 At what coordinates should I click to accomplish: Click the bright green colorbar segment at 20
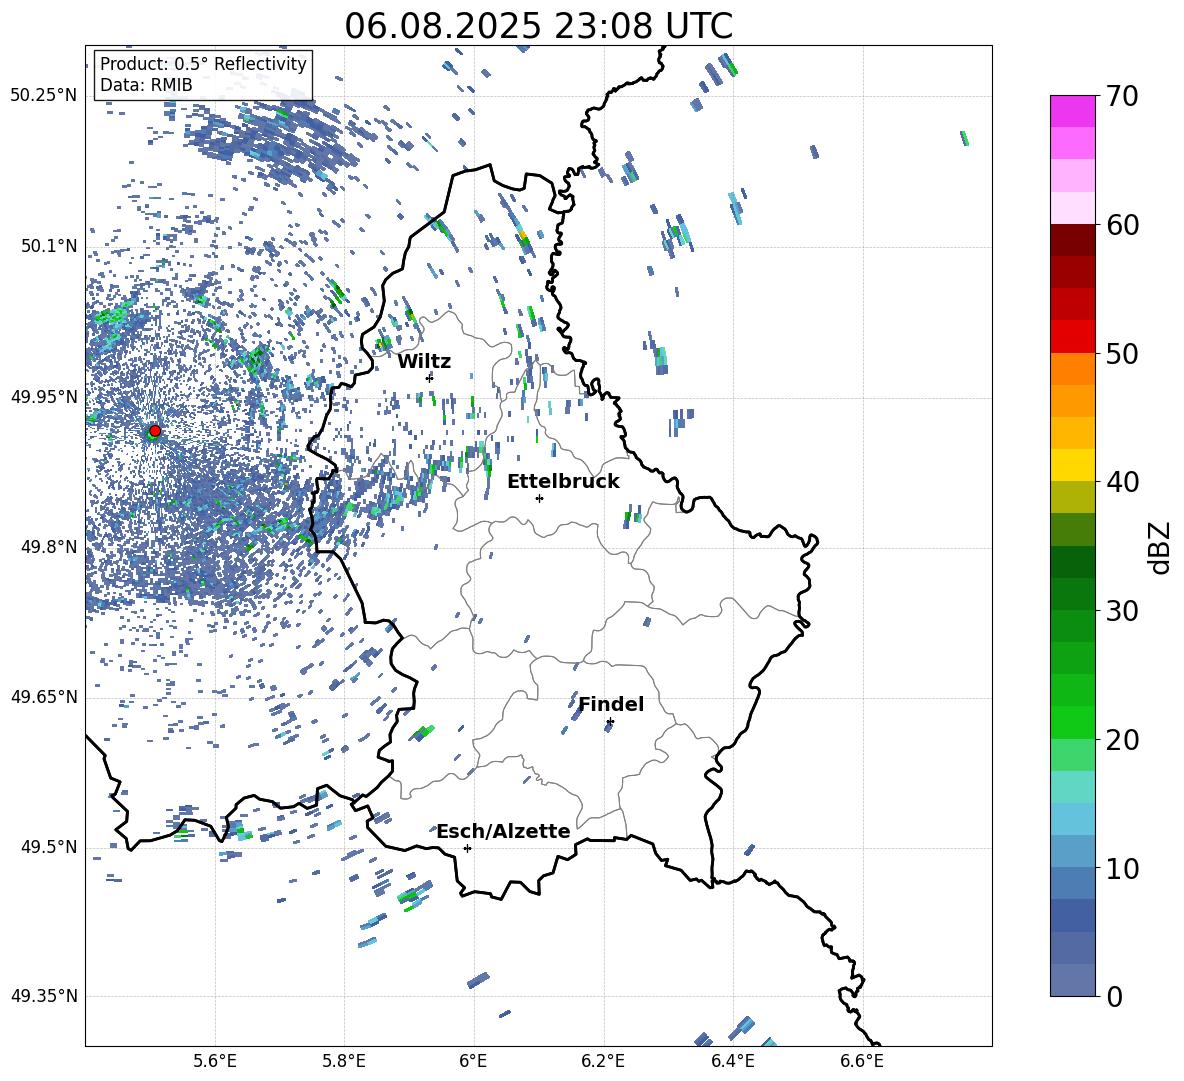(x=1072, y=722)
